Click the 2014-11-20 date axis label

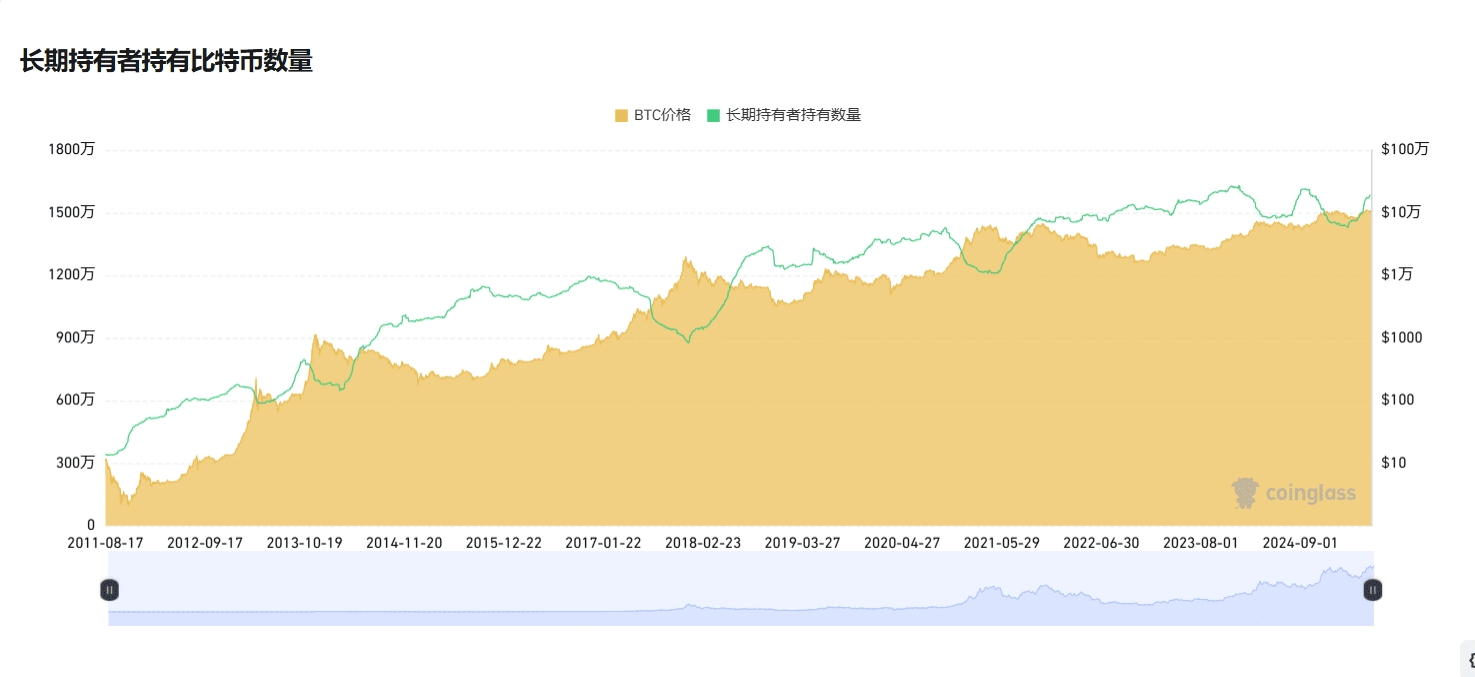click(x=405, y=543)
